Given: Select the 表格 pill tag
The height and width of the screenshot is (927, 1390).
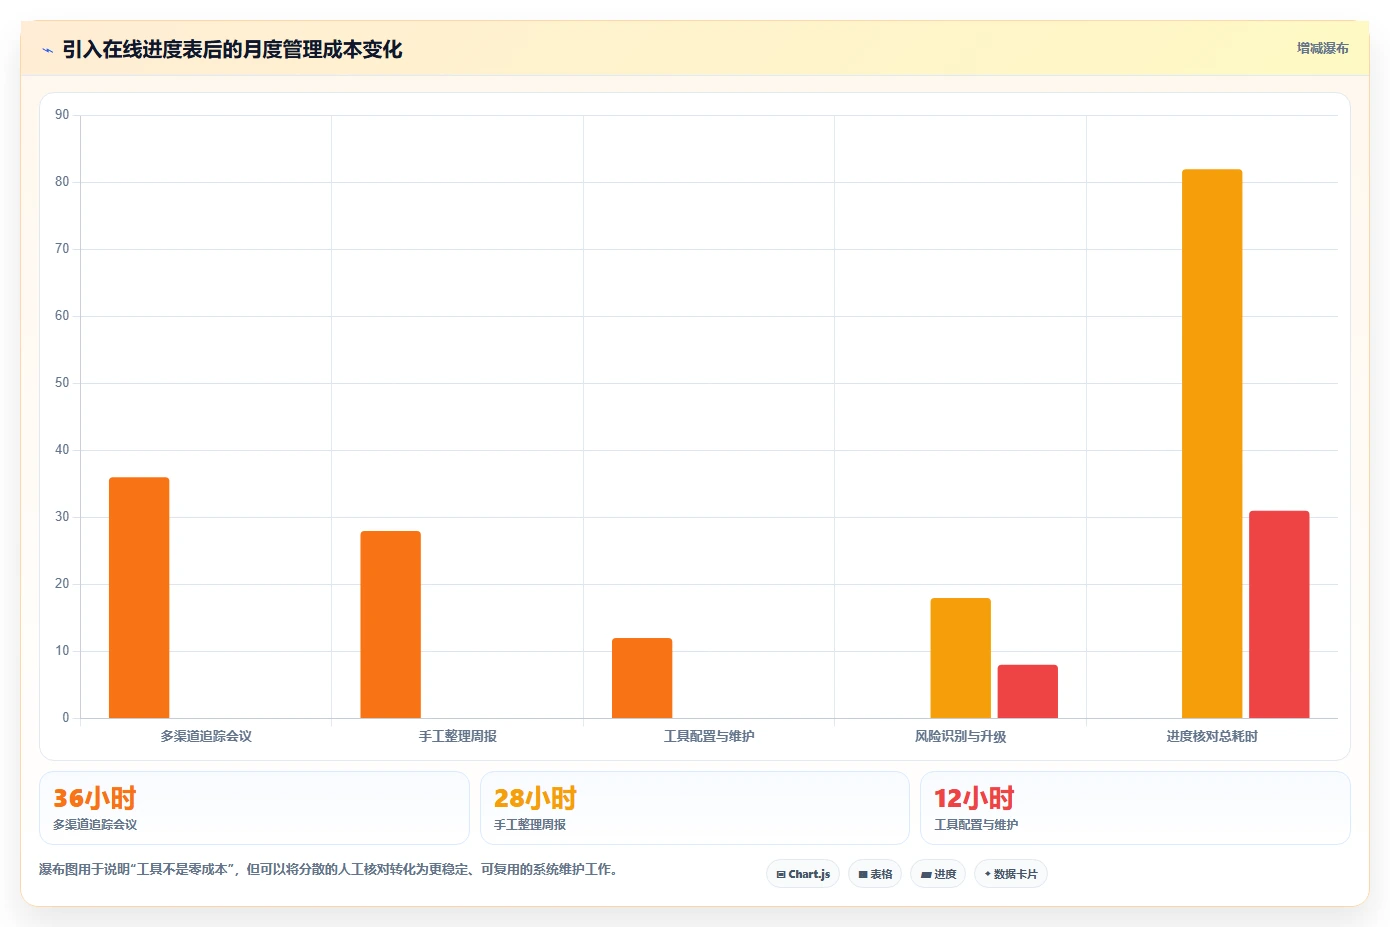Looking at the screenshot, I should pyautogui.click(x=875, y=874).
